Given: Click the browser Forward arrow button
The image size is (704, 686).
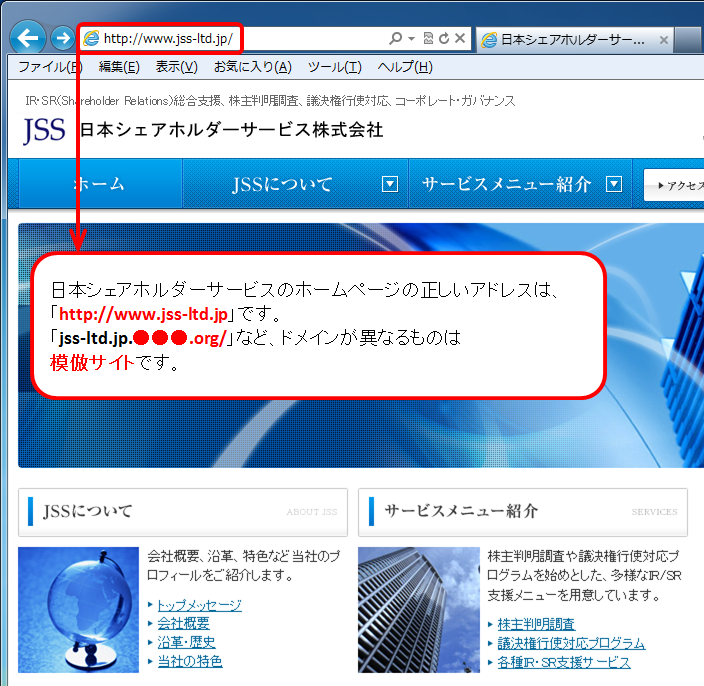Looking at the screenshot, I should (x=62, y=38).
